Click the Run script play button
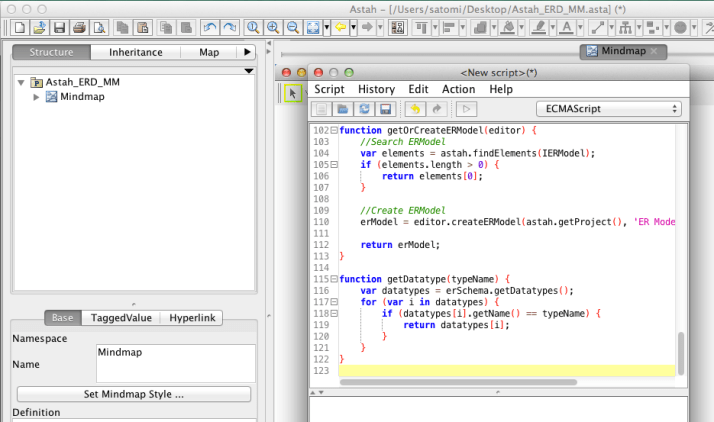Screen dimensions: 714x422 [467, 109]
